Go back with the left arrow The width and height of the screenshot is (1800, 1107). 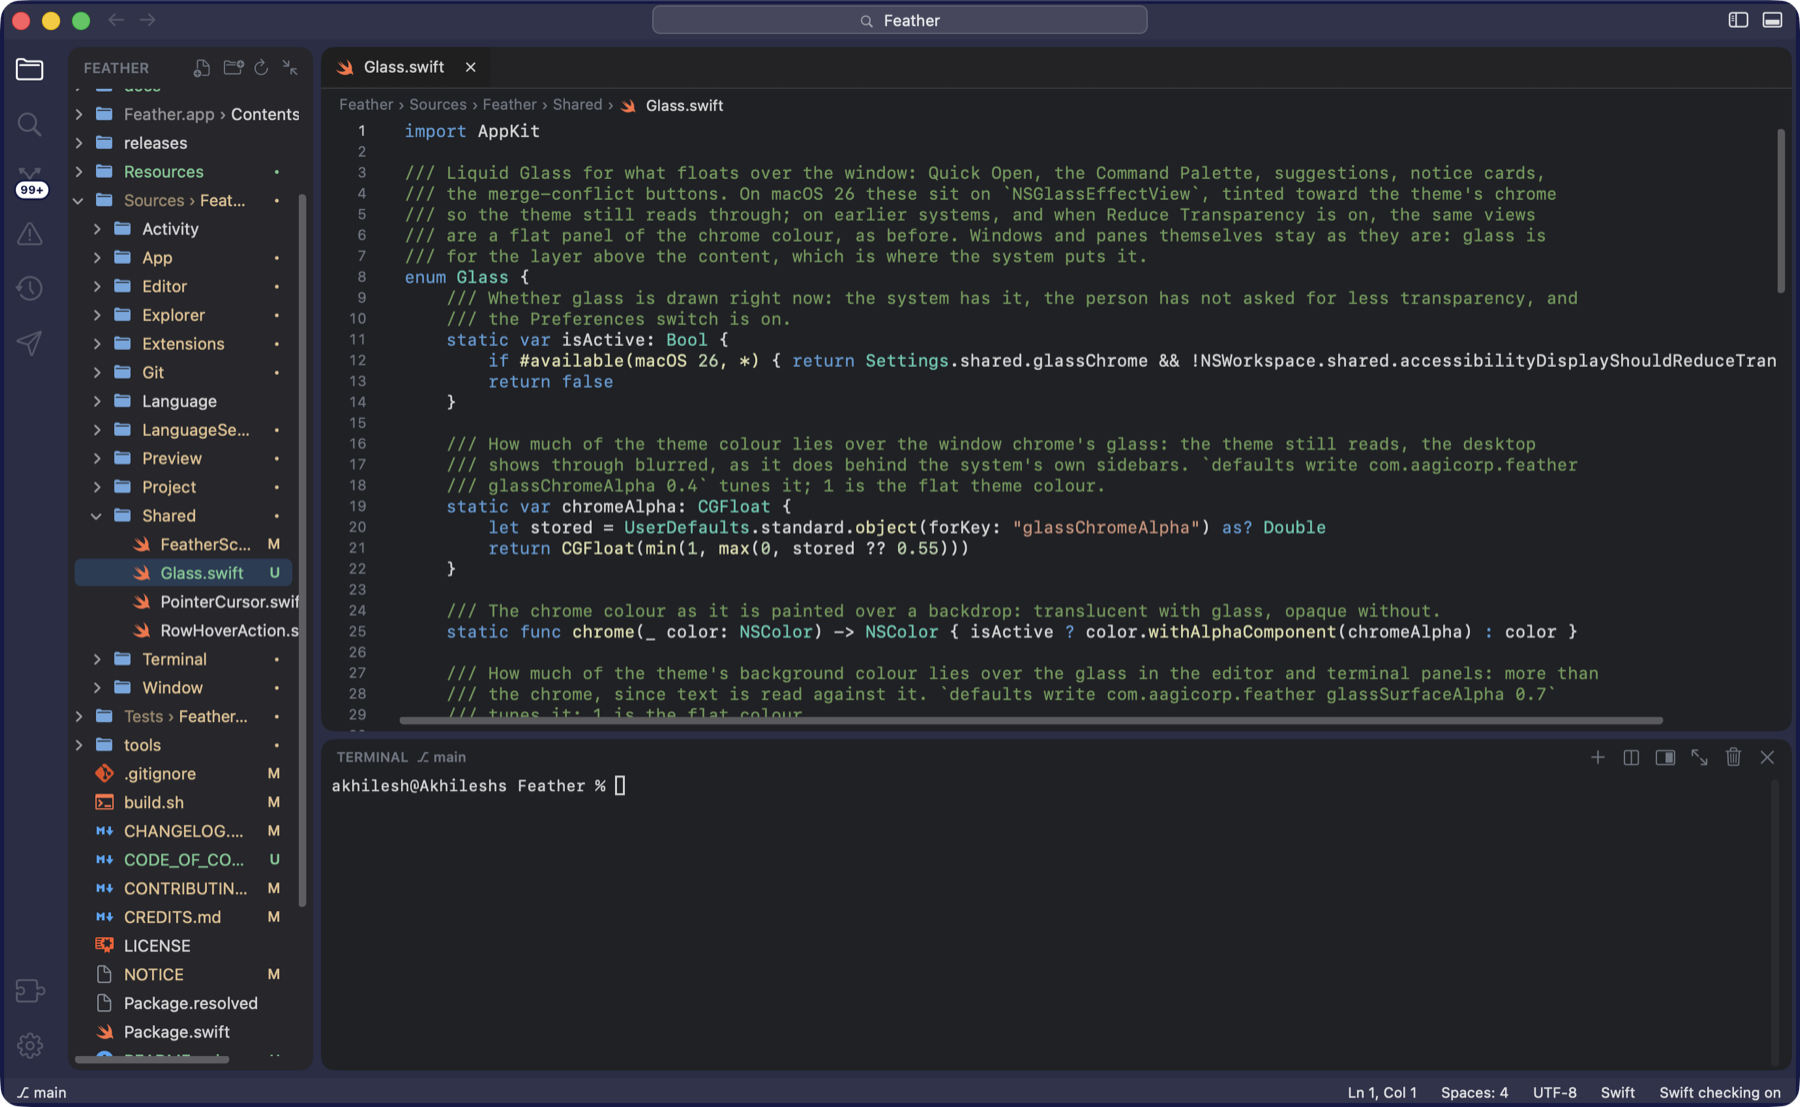point(116,20)
